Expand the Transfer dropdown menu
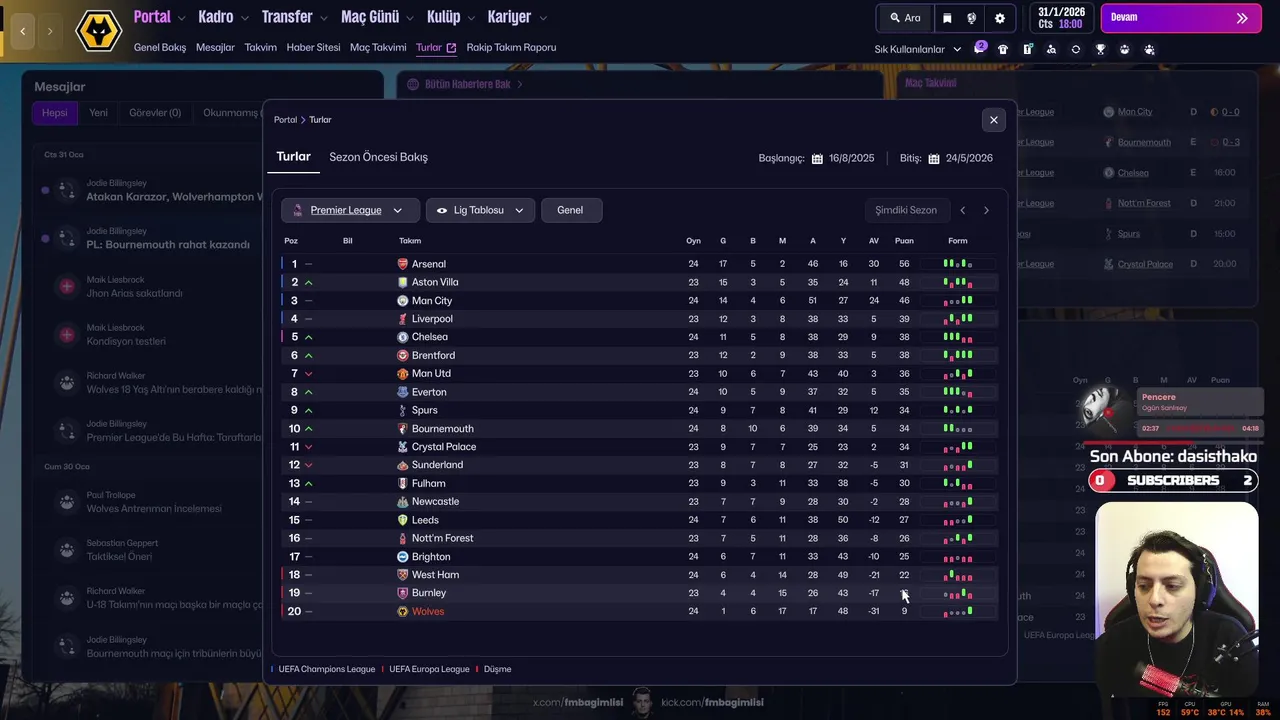Screen dimensions: 1280x720 tap(294, 17)
